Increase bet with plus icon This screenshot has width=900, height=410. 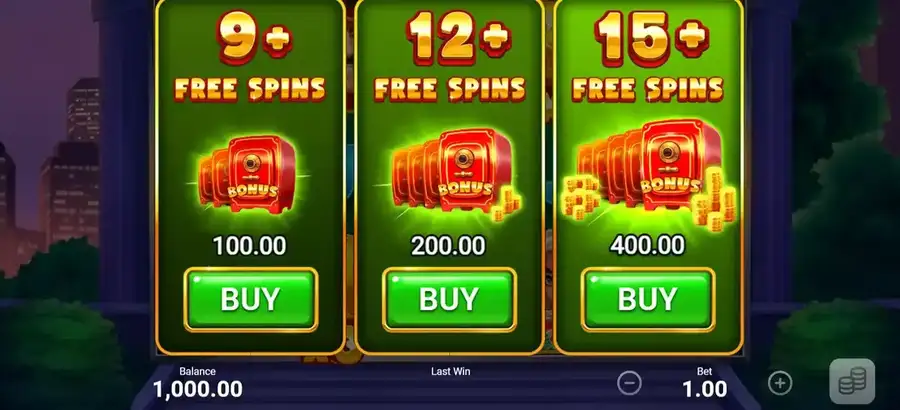click(779, 383)
